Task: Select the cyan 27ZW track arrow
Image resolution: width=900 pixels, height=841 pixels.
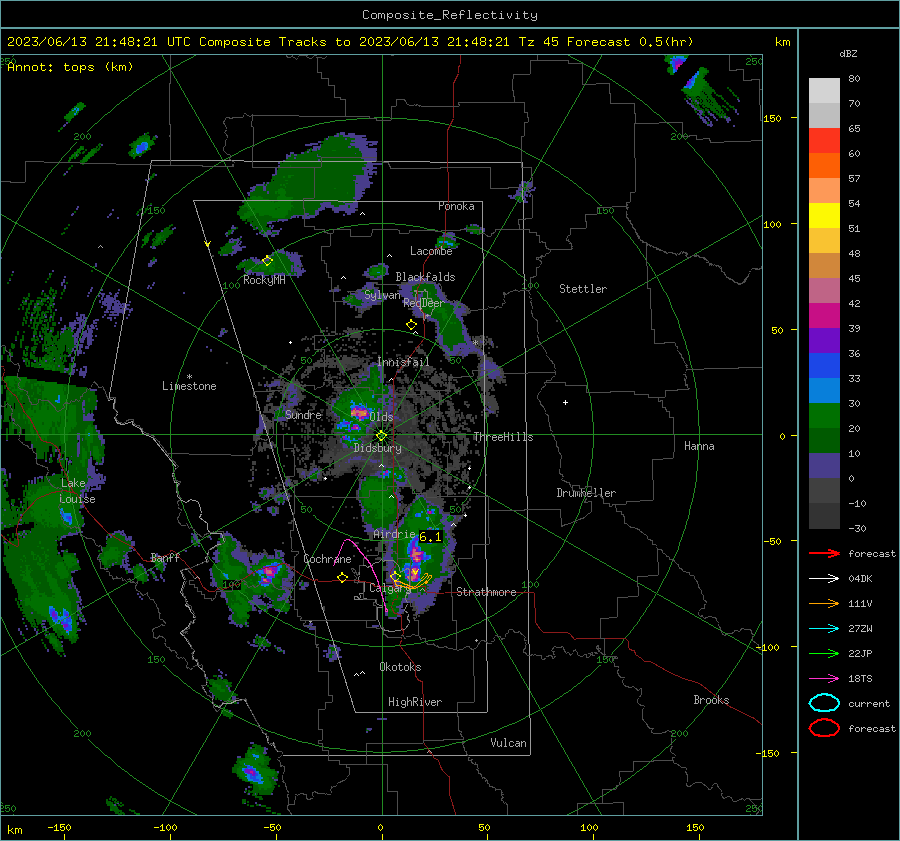Action: pos(824,629)
